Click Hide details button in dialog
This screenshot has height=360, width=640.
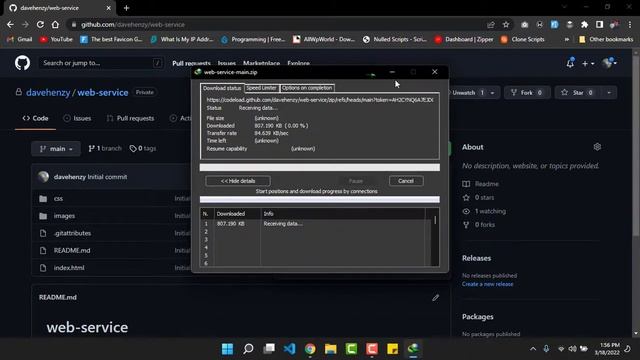238,181
